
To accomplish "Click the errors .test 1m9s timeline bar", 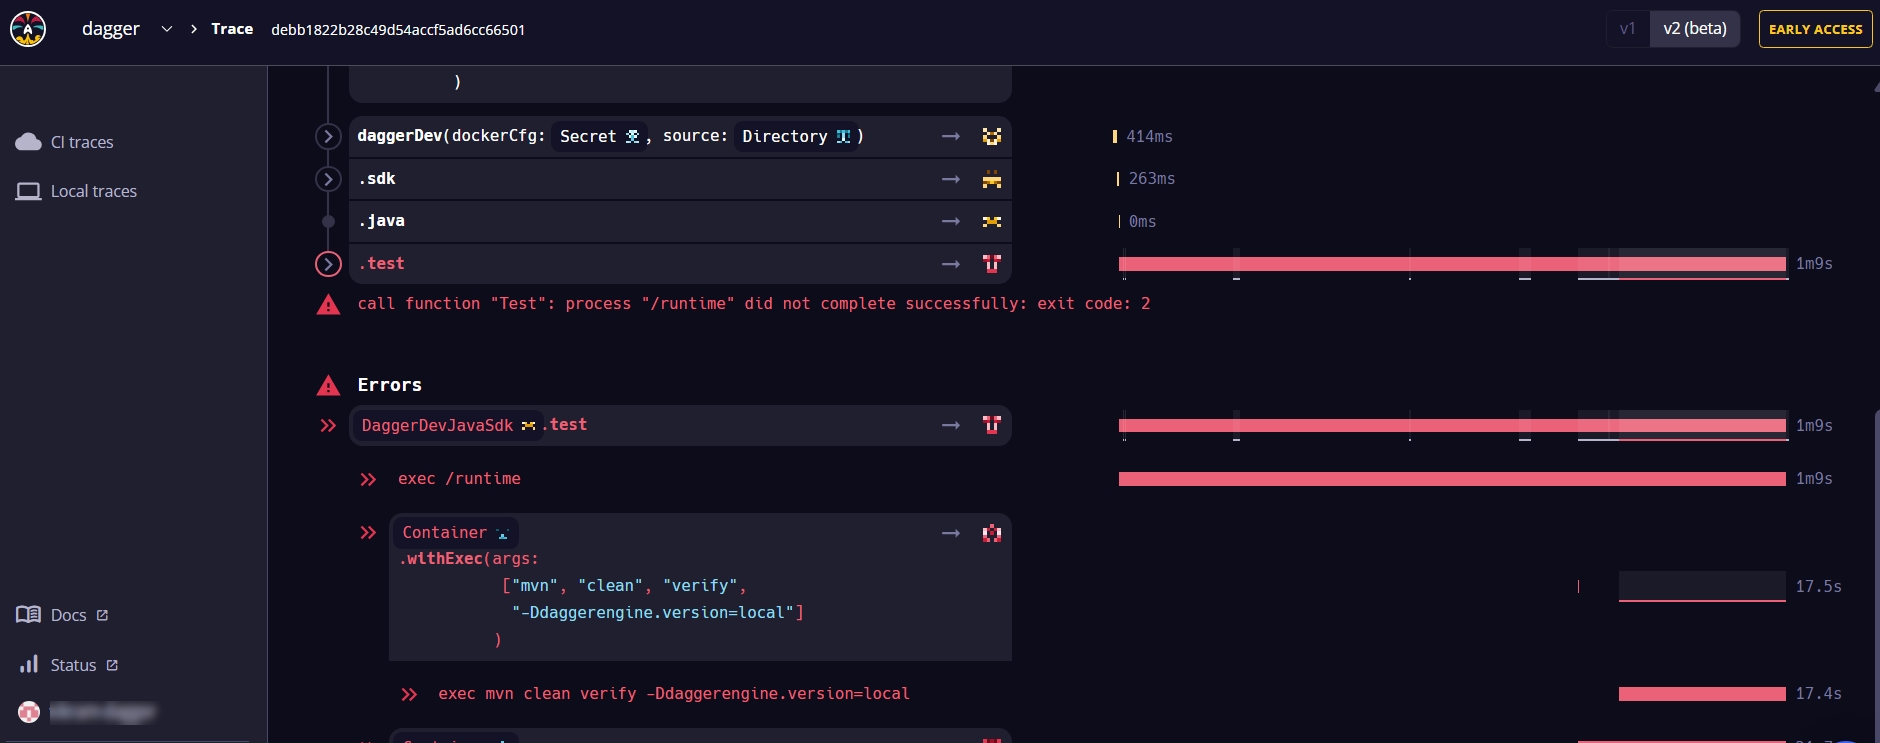I will [x=1452, y=426].
